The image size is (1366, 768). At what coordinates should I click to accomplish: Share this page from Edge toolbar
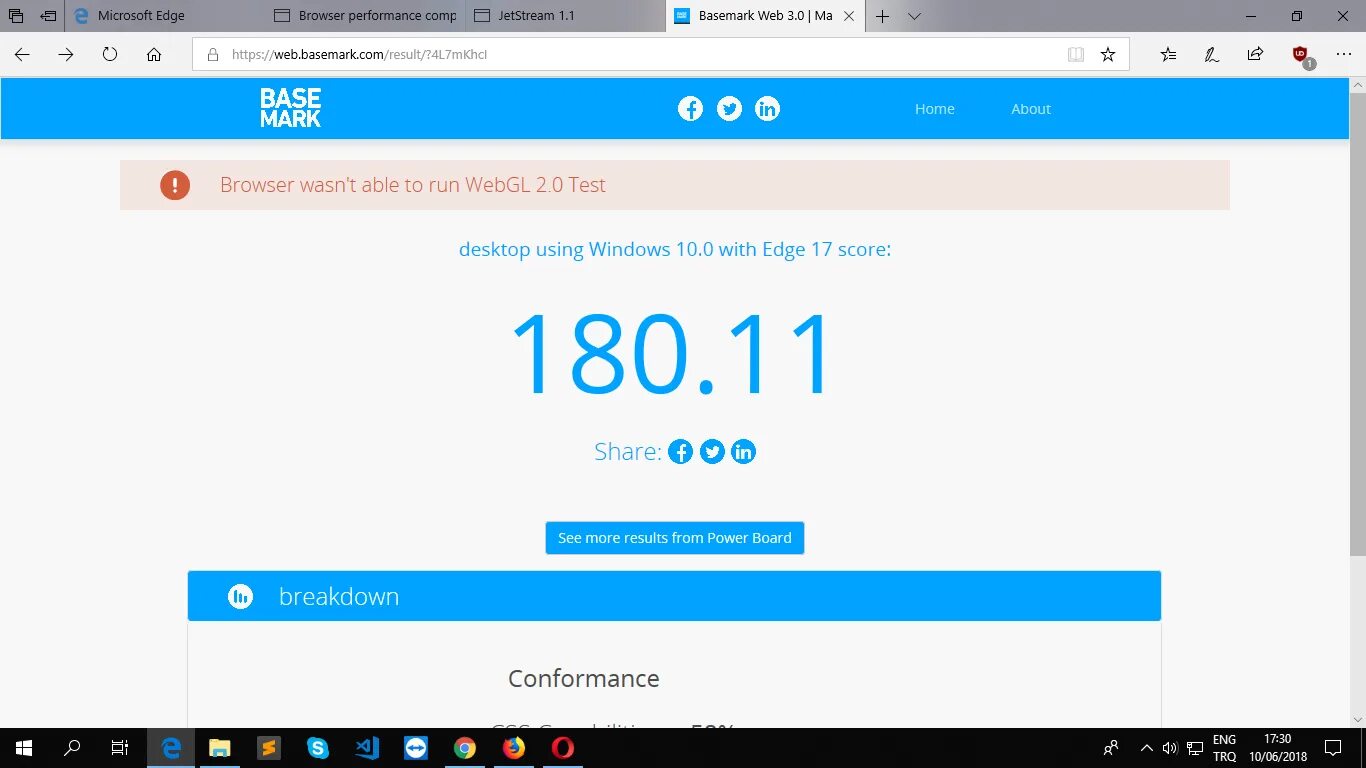(1255, 55)
